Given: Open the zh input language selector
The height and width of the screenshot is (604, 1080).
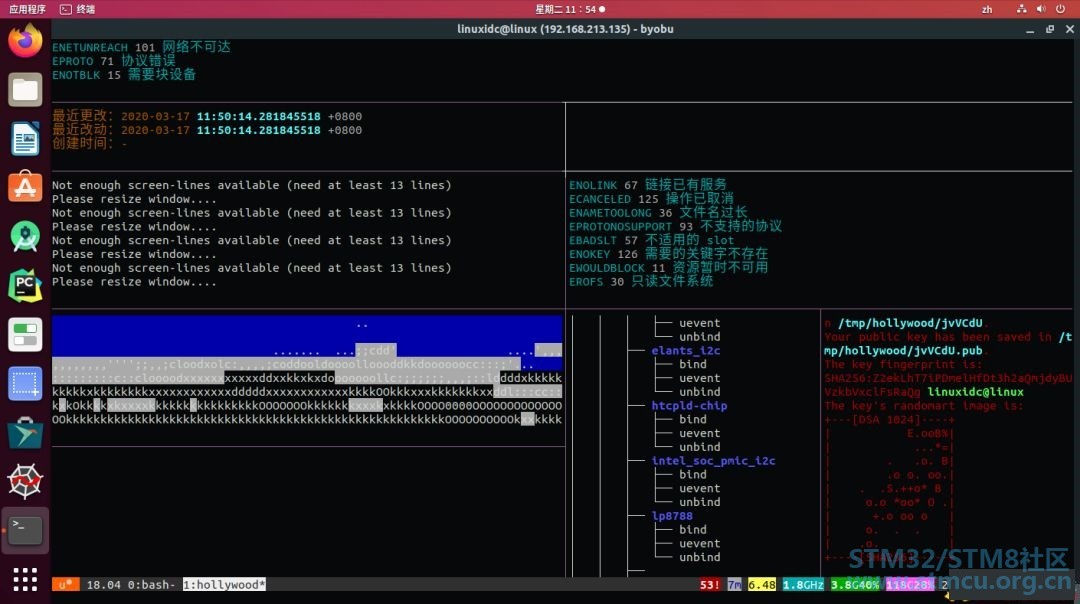Looking at the screenshot, I should 987,9.
